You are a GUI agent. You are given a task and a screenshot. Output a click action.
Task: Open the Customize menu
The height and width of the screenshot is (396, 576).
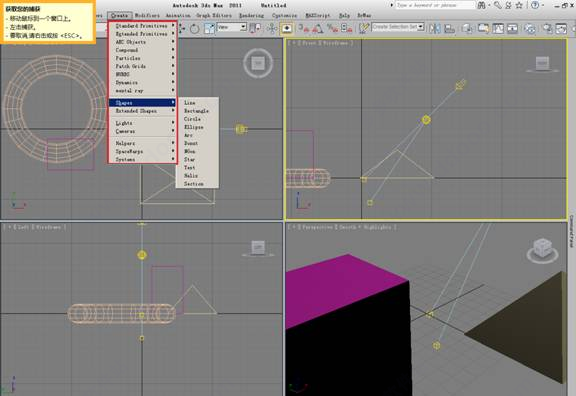click(284, 15)
